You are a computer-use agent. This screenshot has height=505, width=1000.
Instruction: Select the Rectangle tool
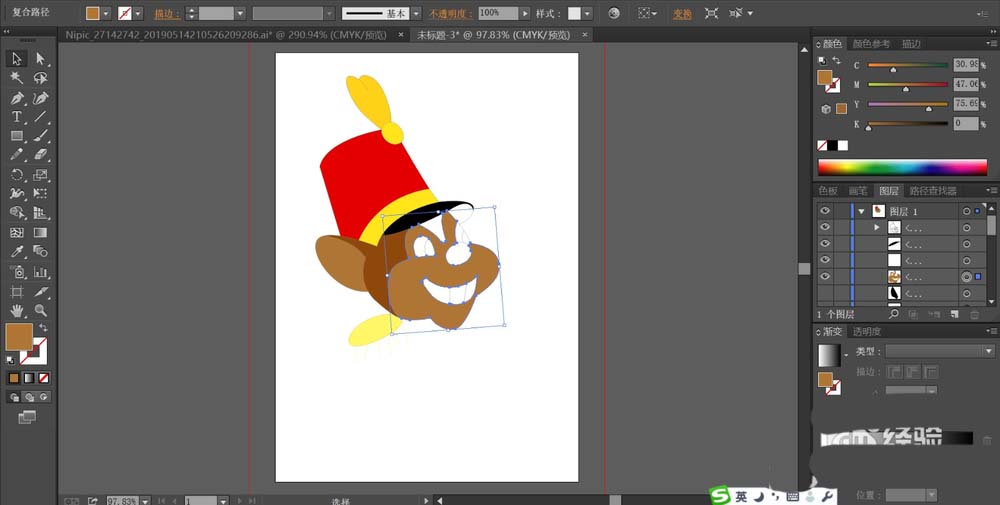[x=17, y=136]
